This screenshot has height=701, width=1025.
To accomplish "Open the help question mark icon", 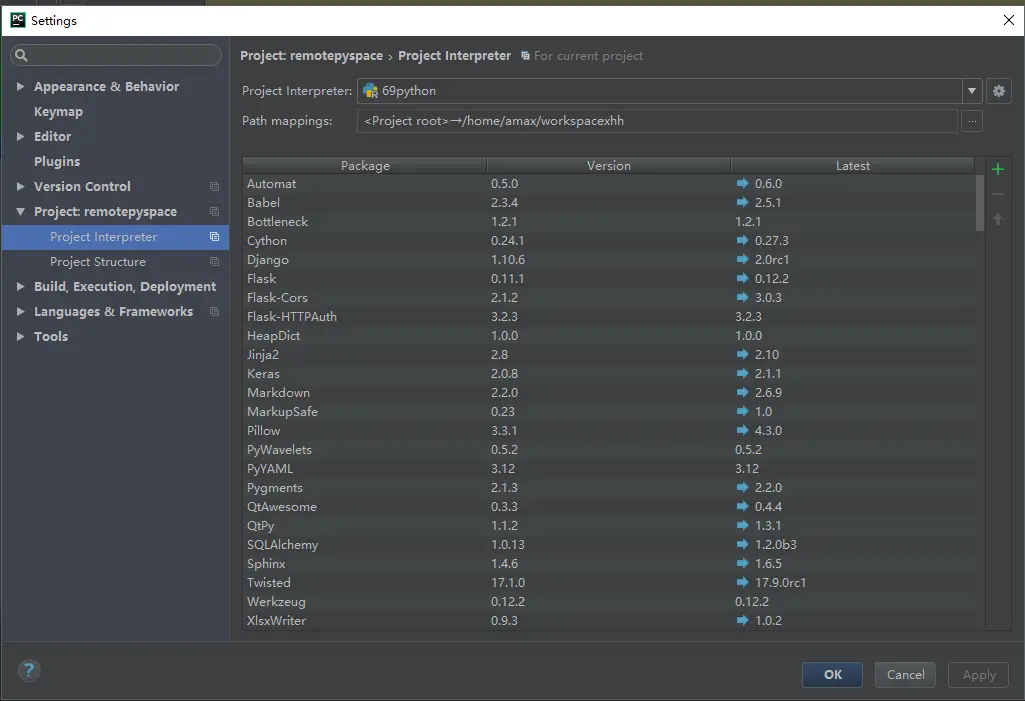I will click(29, 670).
